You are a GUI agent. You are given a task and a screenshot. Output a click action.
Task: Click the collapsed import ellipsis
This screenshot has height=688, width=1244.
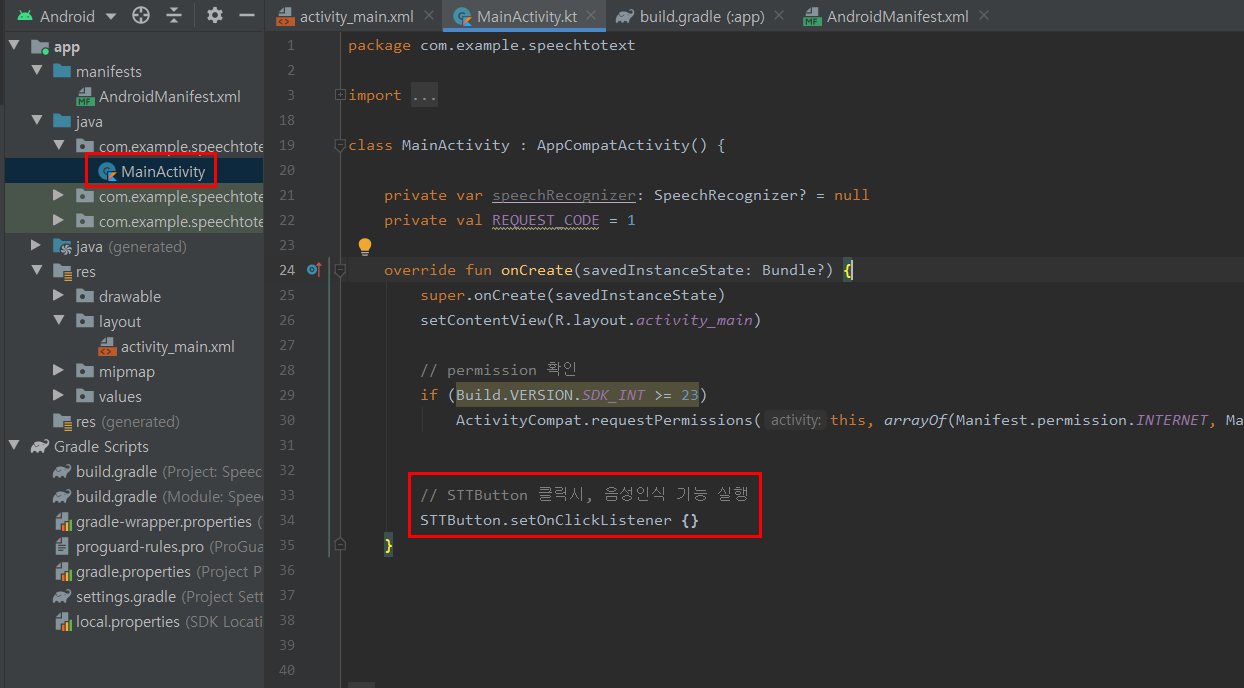point(424,95)
